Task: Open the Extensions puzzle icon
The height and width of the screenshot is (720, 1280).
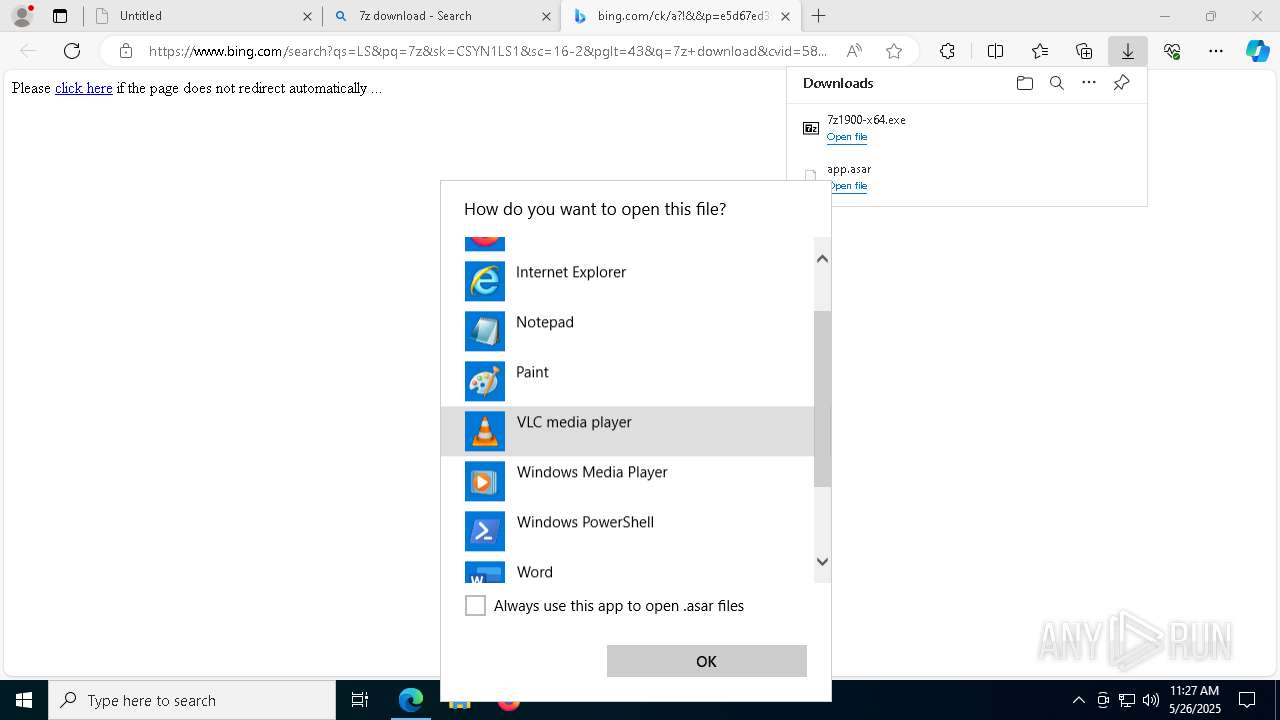Action: tap(947, 51)
